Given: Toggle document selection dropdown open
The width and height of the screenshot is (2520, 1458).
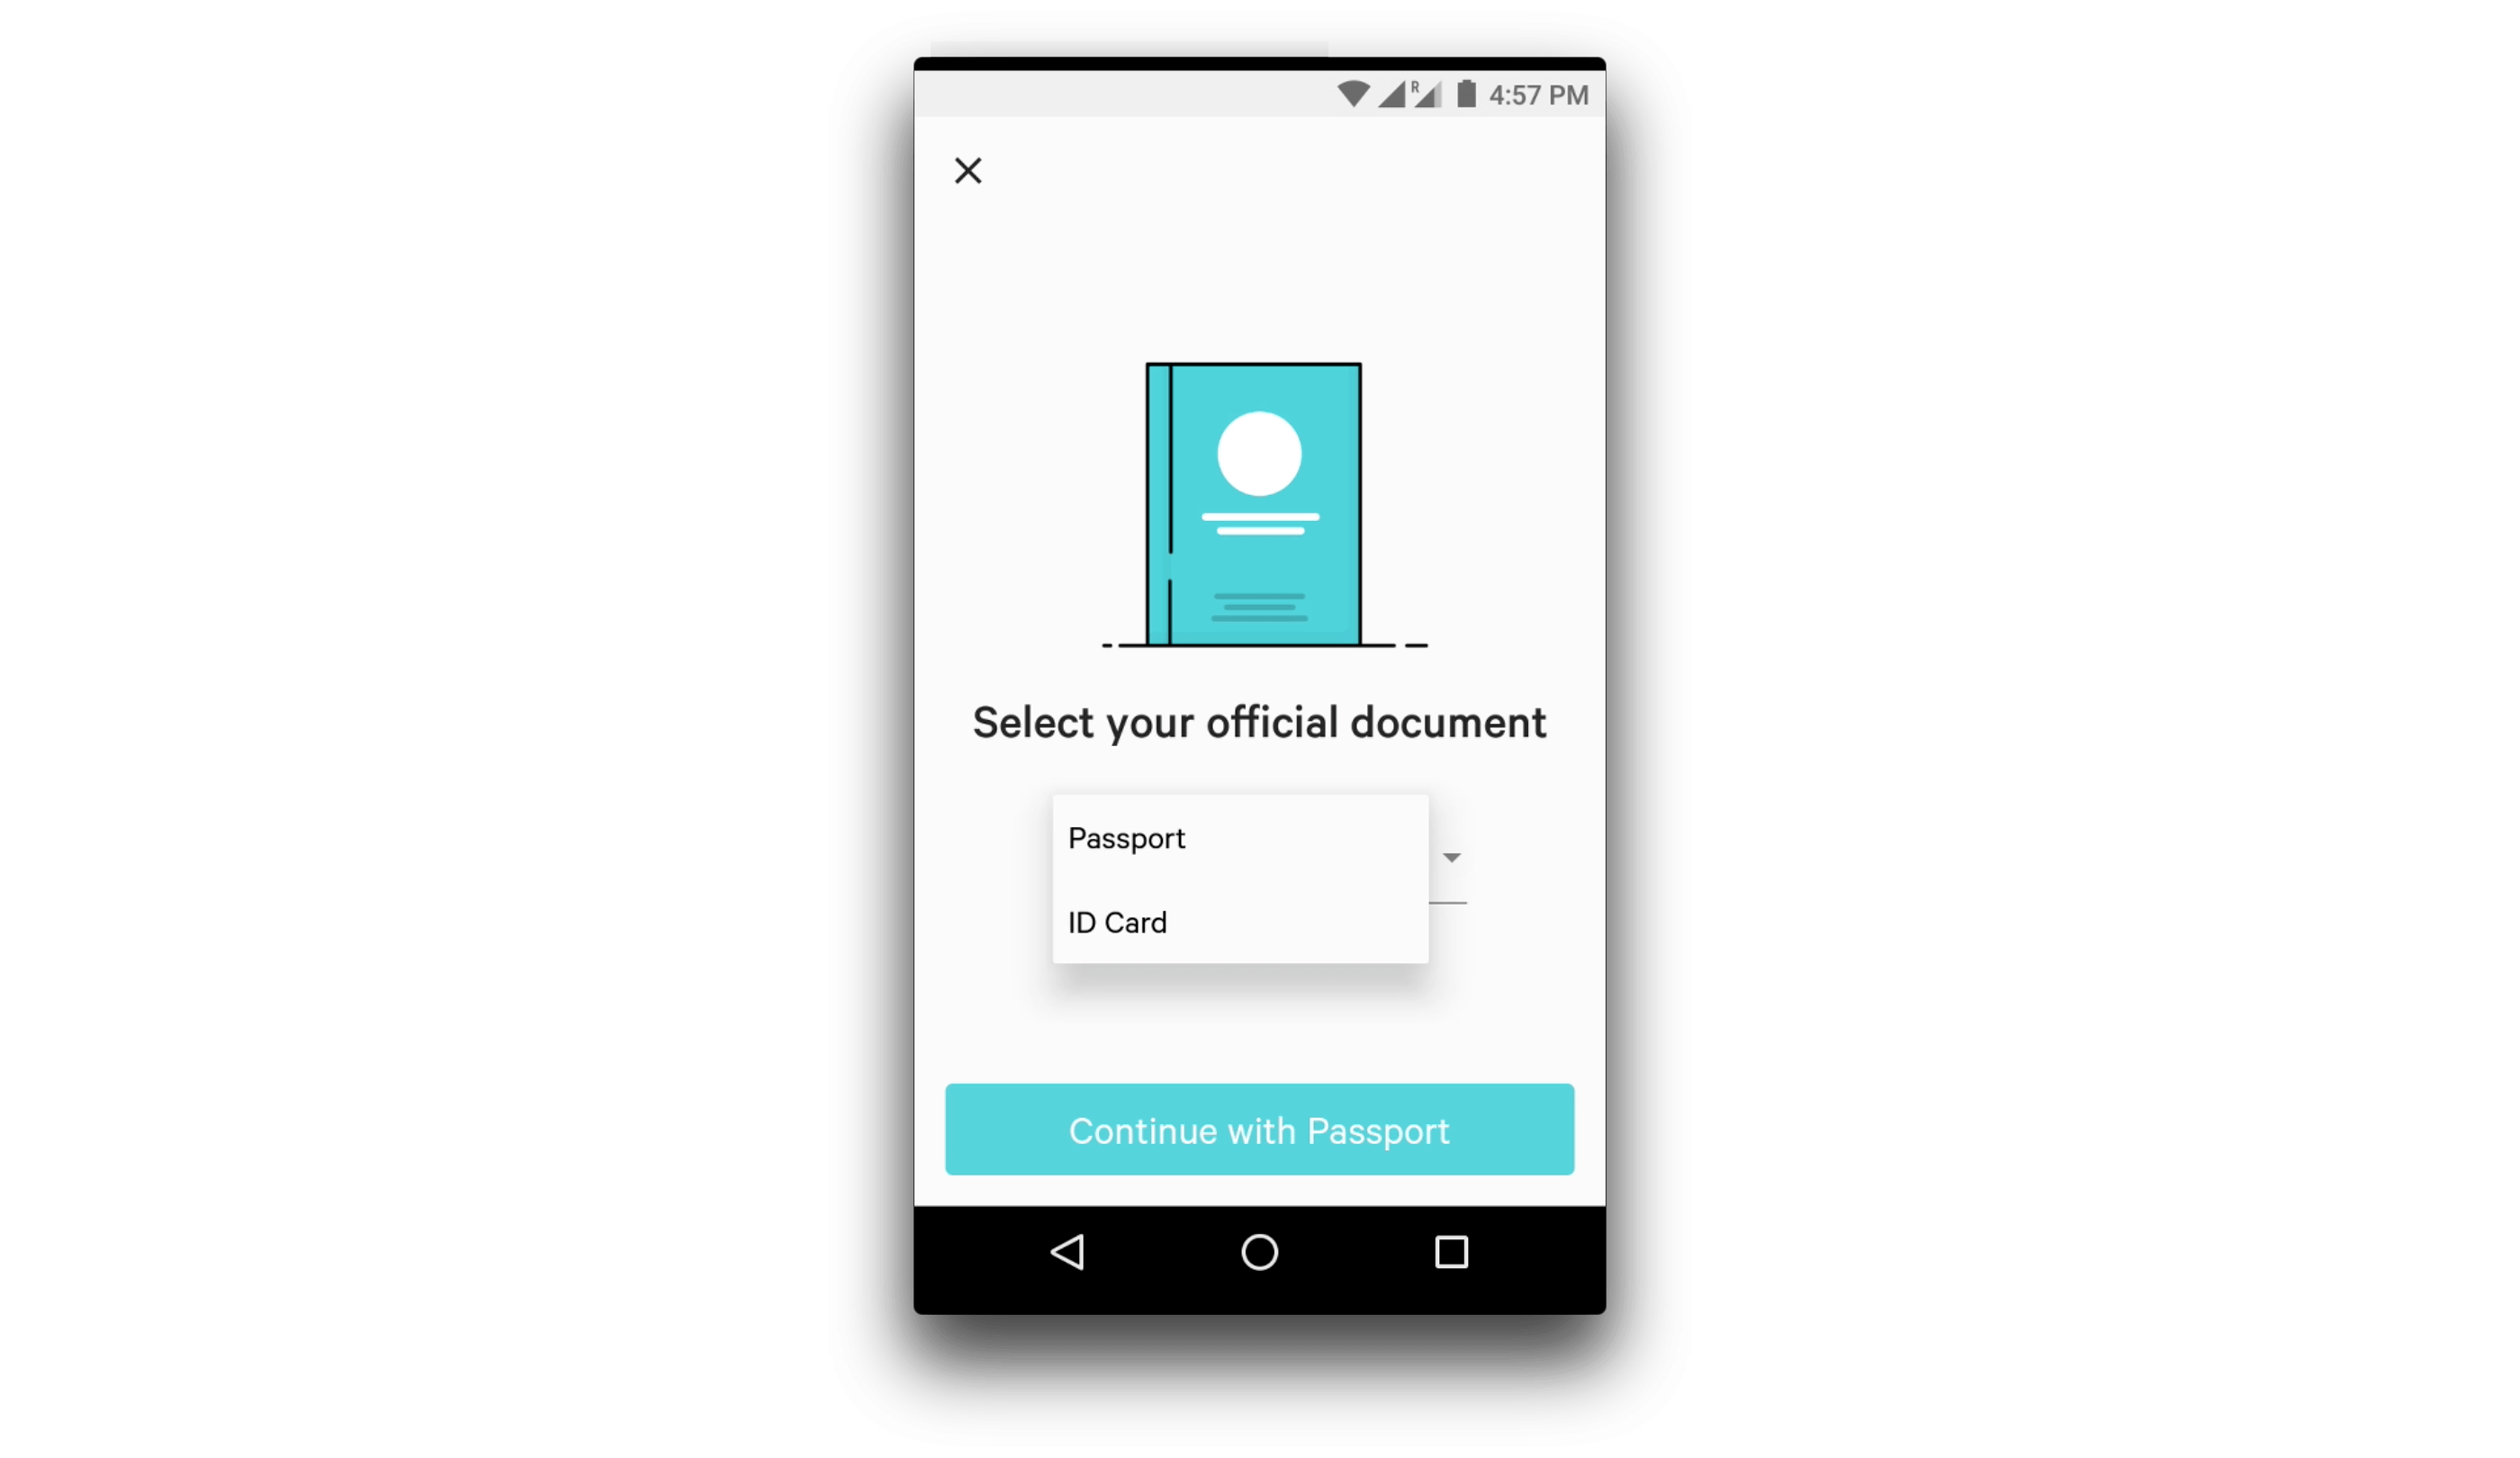Looking at the screenshot, I should [x=1453, y=854].
